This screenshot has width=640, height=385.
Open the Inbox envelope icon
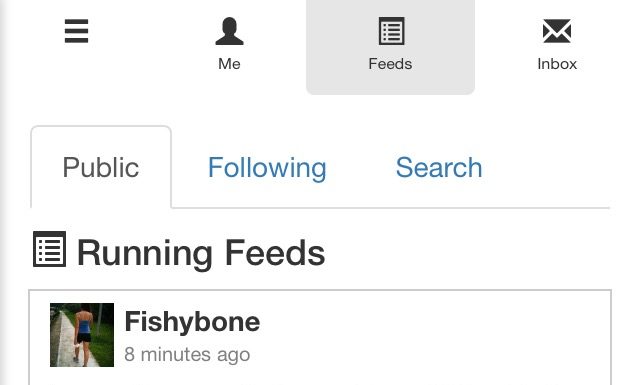click(x=557, y=31)
